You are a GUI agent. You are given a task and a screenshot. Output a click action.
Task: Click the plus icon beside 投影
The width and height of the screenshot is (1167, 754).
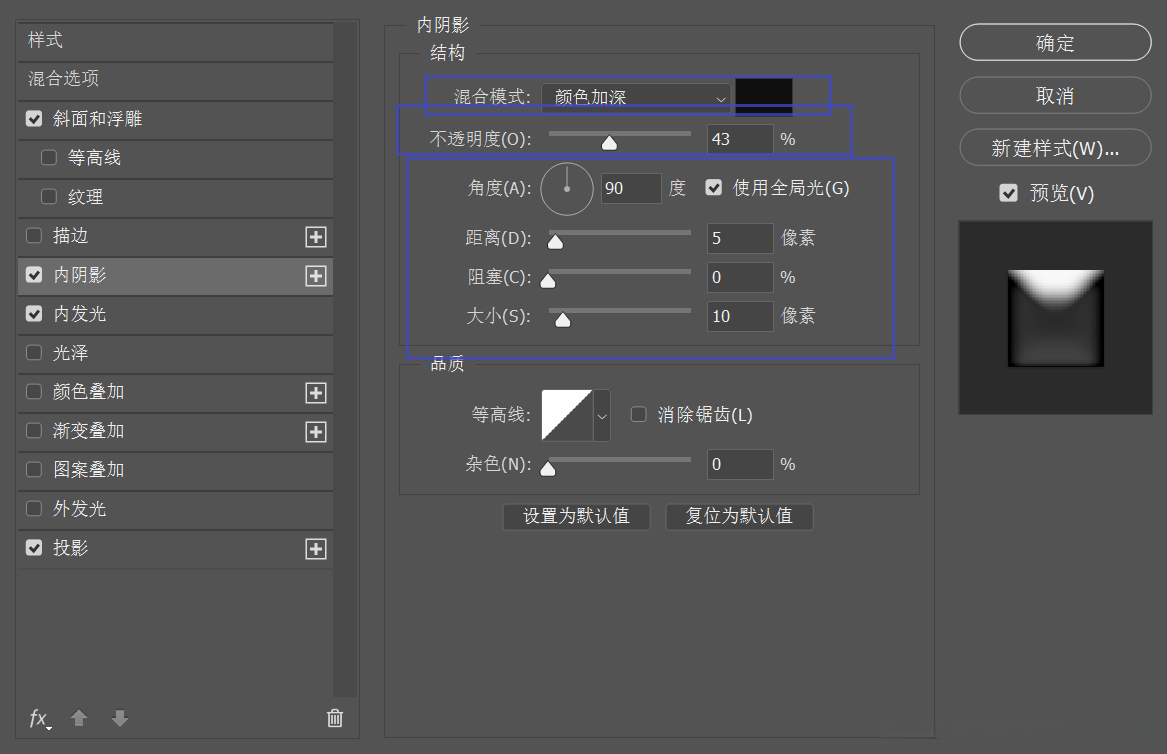(x=315, y=548)
